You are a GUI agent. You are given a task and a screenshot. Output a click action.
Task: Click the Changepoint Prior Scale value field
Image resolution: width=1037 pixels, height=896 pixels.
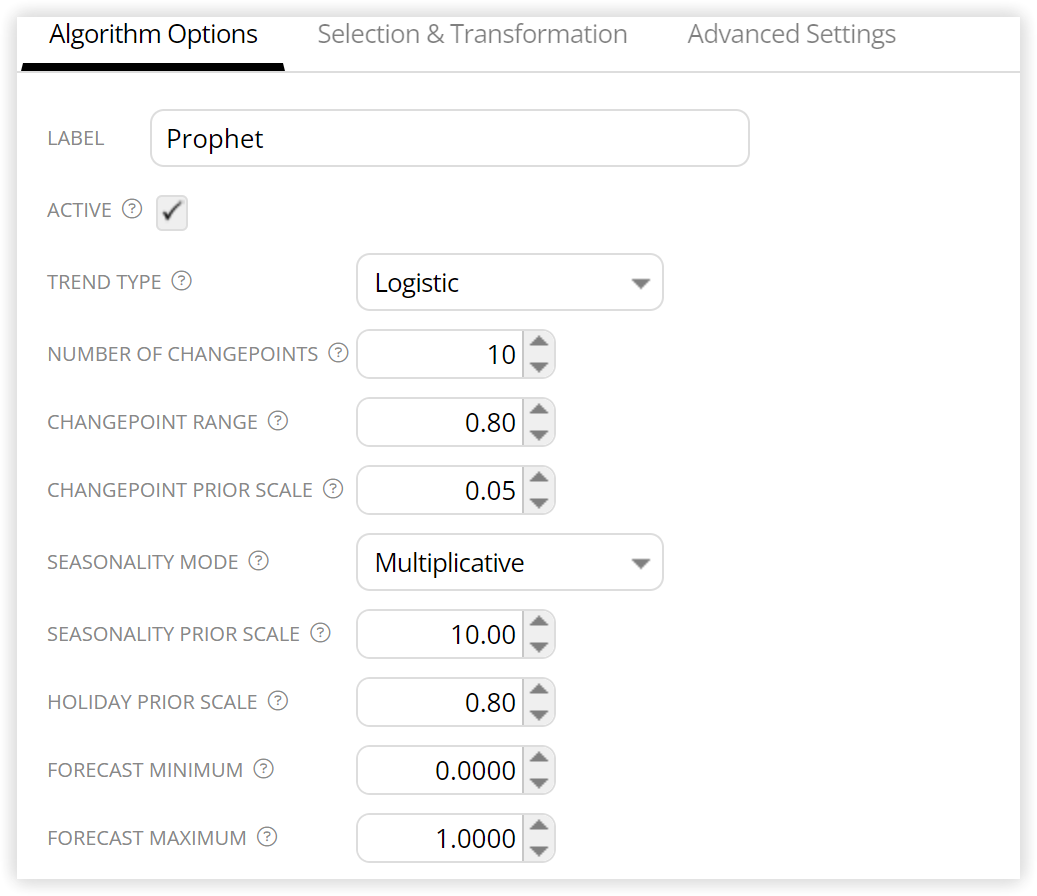pyautogui.click(x=440, y=490)
